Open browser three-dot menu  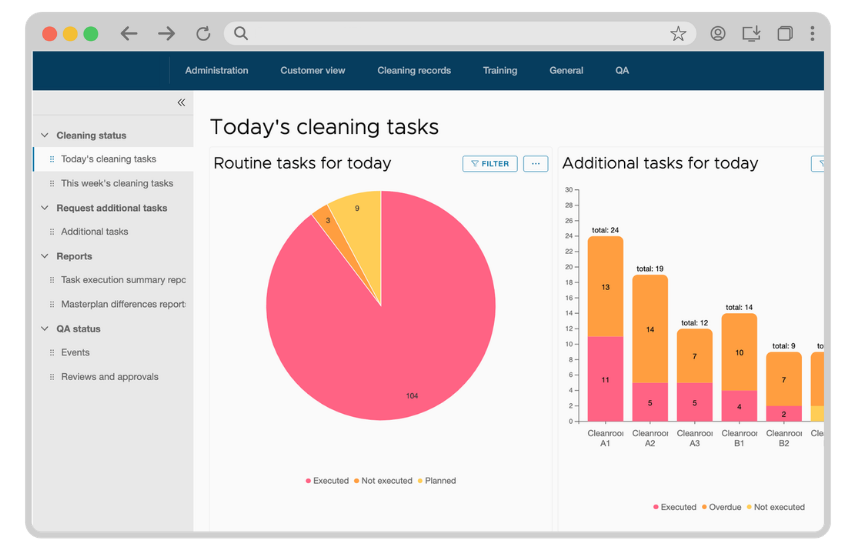pyautogui.click(x=812, y=34)
